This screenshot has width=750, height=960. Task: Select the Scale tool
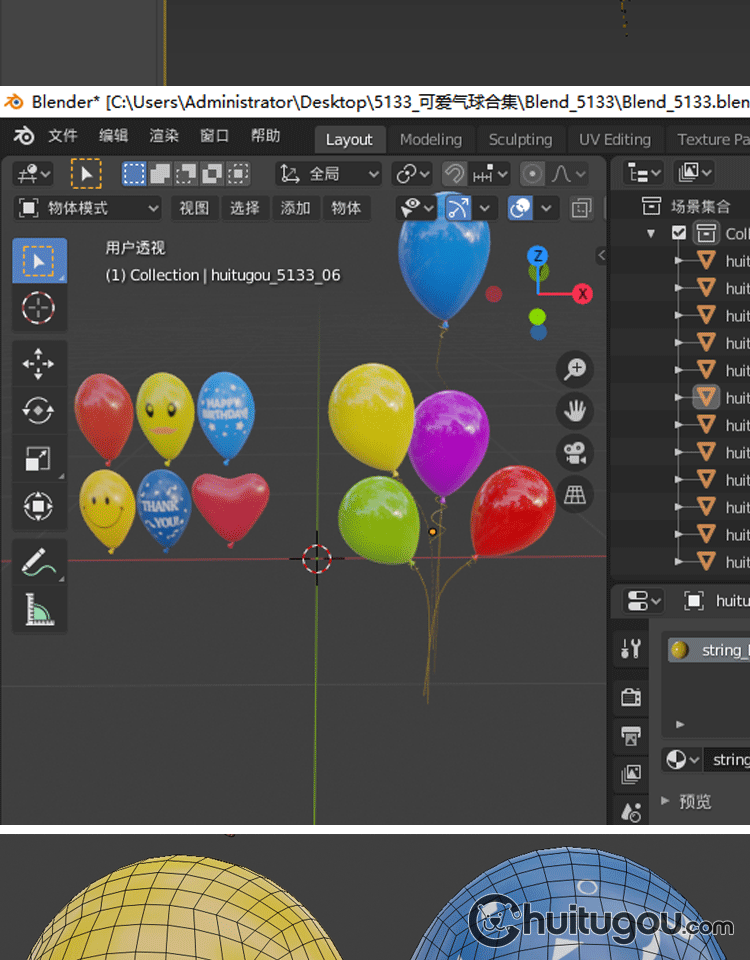(38, 459)
